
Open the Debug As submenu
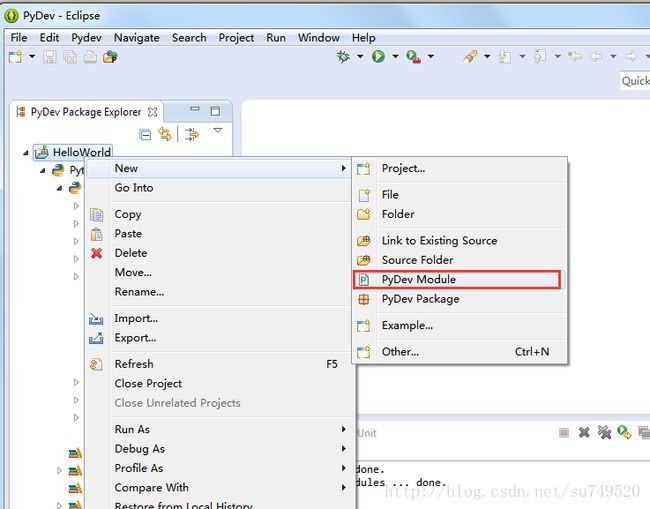click(219, 449)
